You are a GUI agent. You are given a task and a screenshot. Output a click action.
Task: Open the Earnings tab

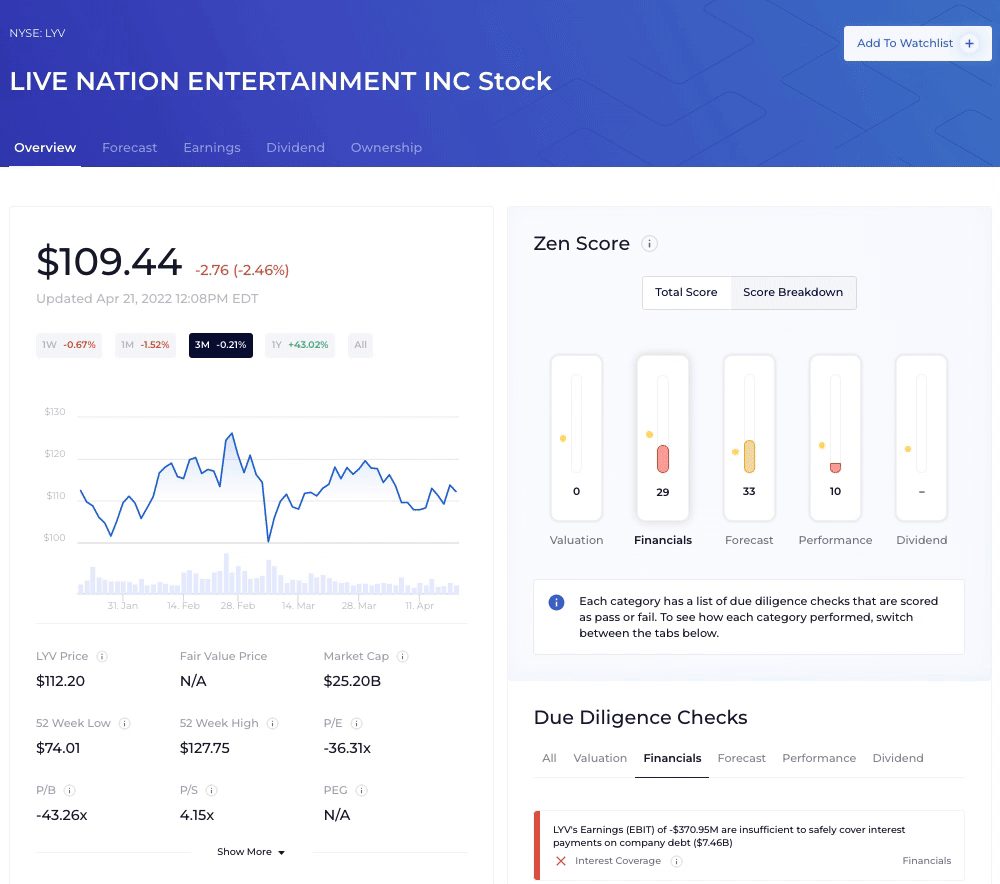(x=212, y=148)
